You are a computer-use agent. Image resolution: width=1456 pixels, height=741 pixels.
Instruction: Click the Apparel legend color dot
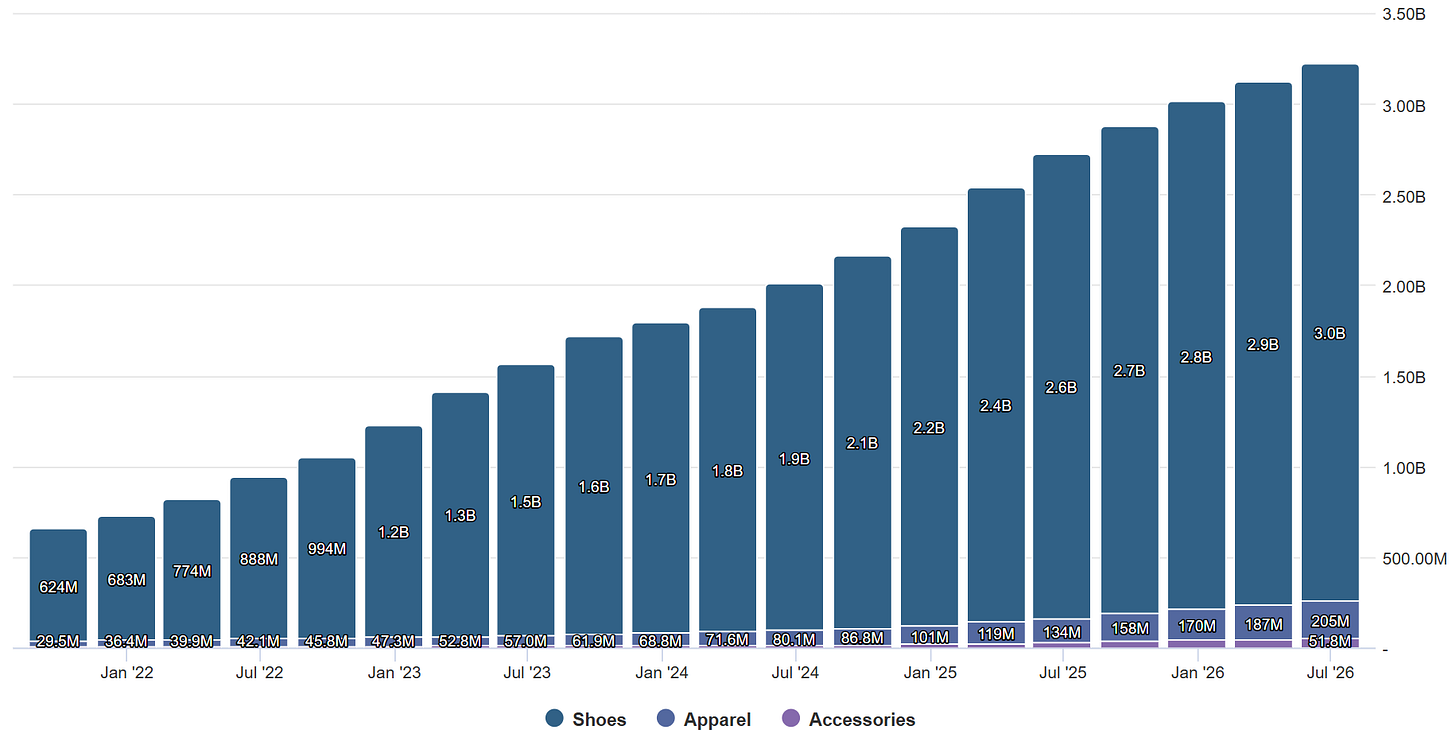[666, 719]
